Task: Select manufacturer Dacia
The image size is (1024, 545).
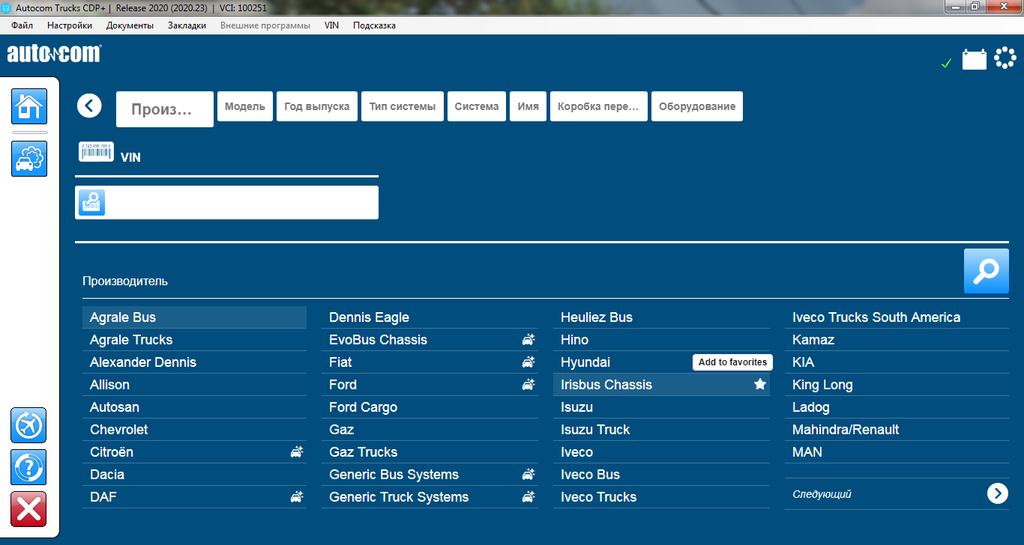Action: click(195, 475)
